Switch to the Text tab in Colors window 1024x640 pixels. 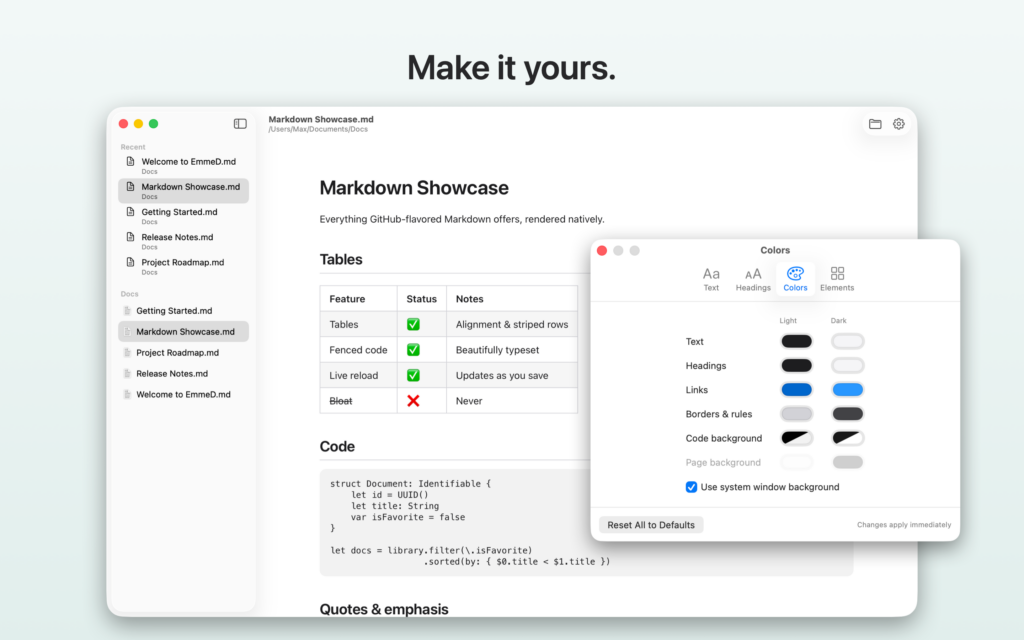[x=711, y=279]
